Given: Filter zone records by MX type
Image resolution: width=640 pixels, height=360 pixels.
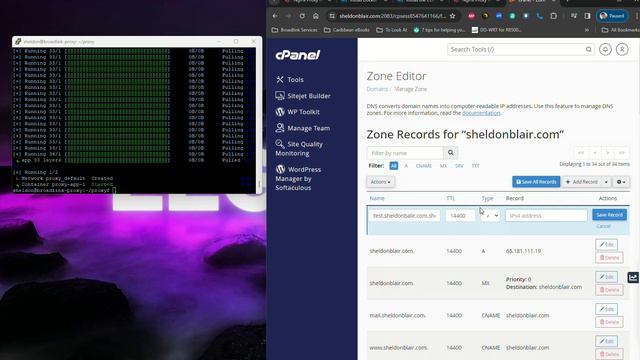Looking at the screenshot, I should pos(443,166).
